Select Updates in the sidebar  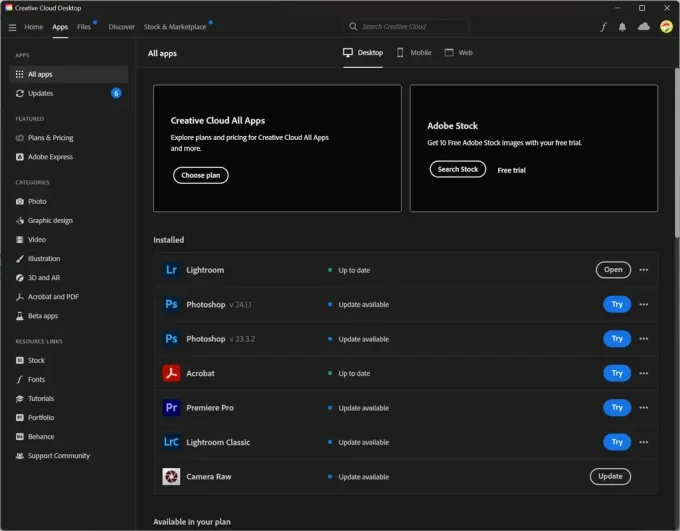coord(41,93)
